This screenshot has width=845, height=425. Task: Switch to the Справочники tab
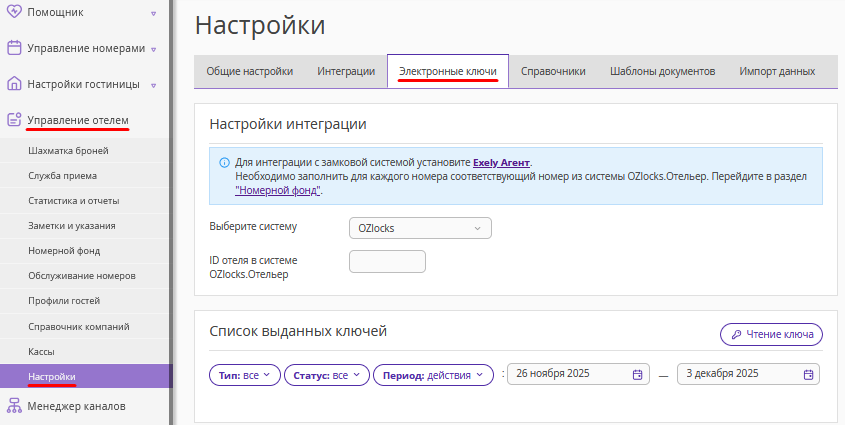[x=553, y=71]
